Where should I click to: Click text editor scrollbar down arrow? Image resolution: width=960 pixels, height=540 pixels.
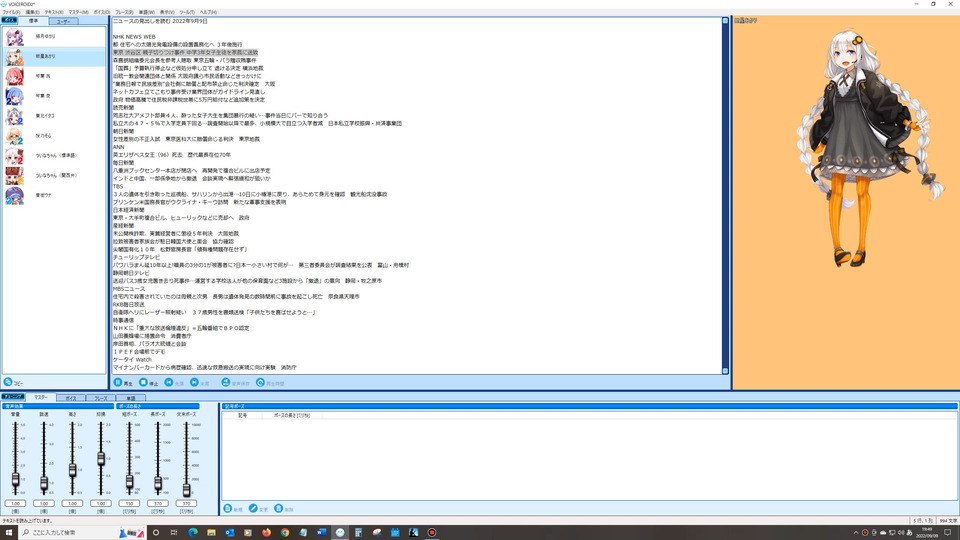click(726, 371)
